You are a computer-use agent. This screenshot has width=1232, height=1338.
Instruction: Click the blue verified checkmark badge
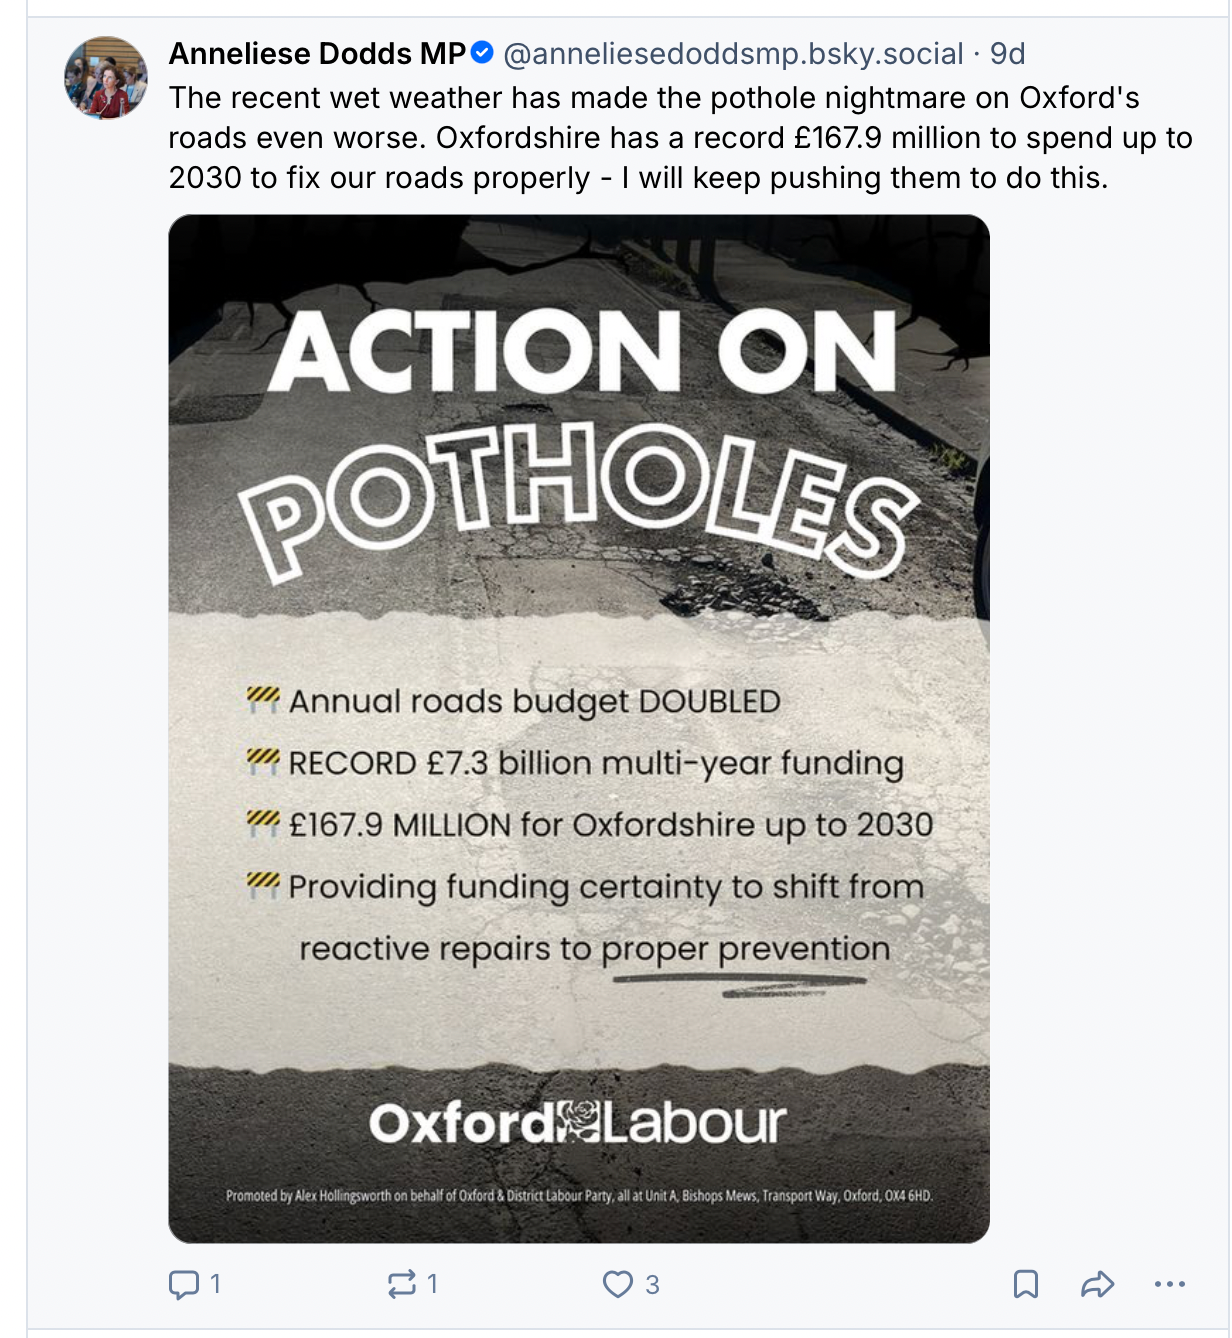482,53
